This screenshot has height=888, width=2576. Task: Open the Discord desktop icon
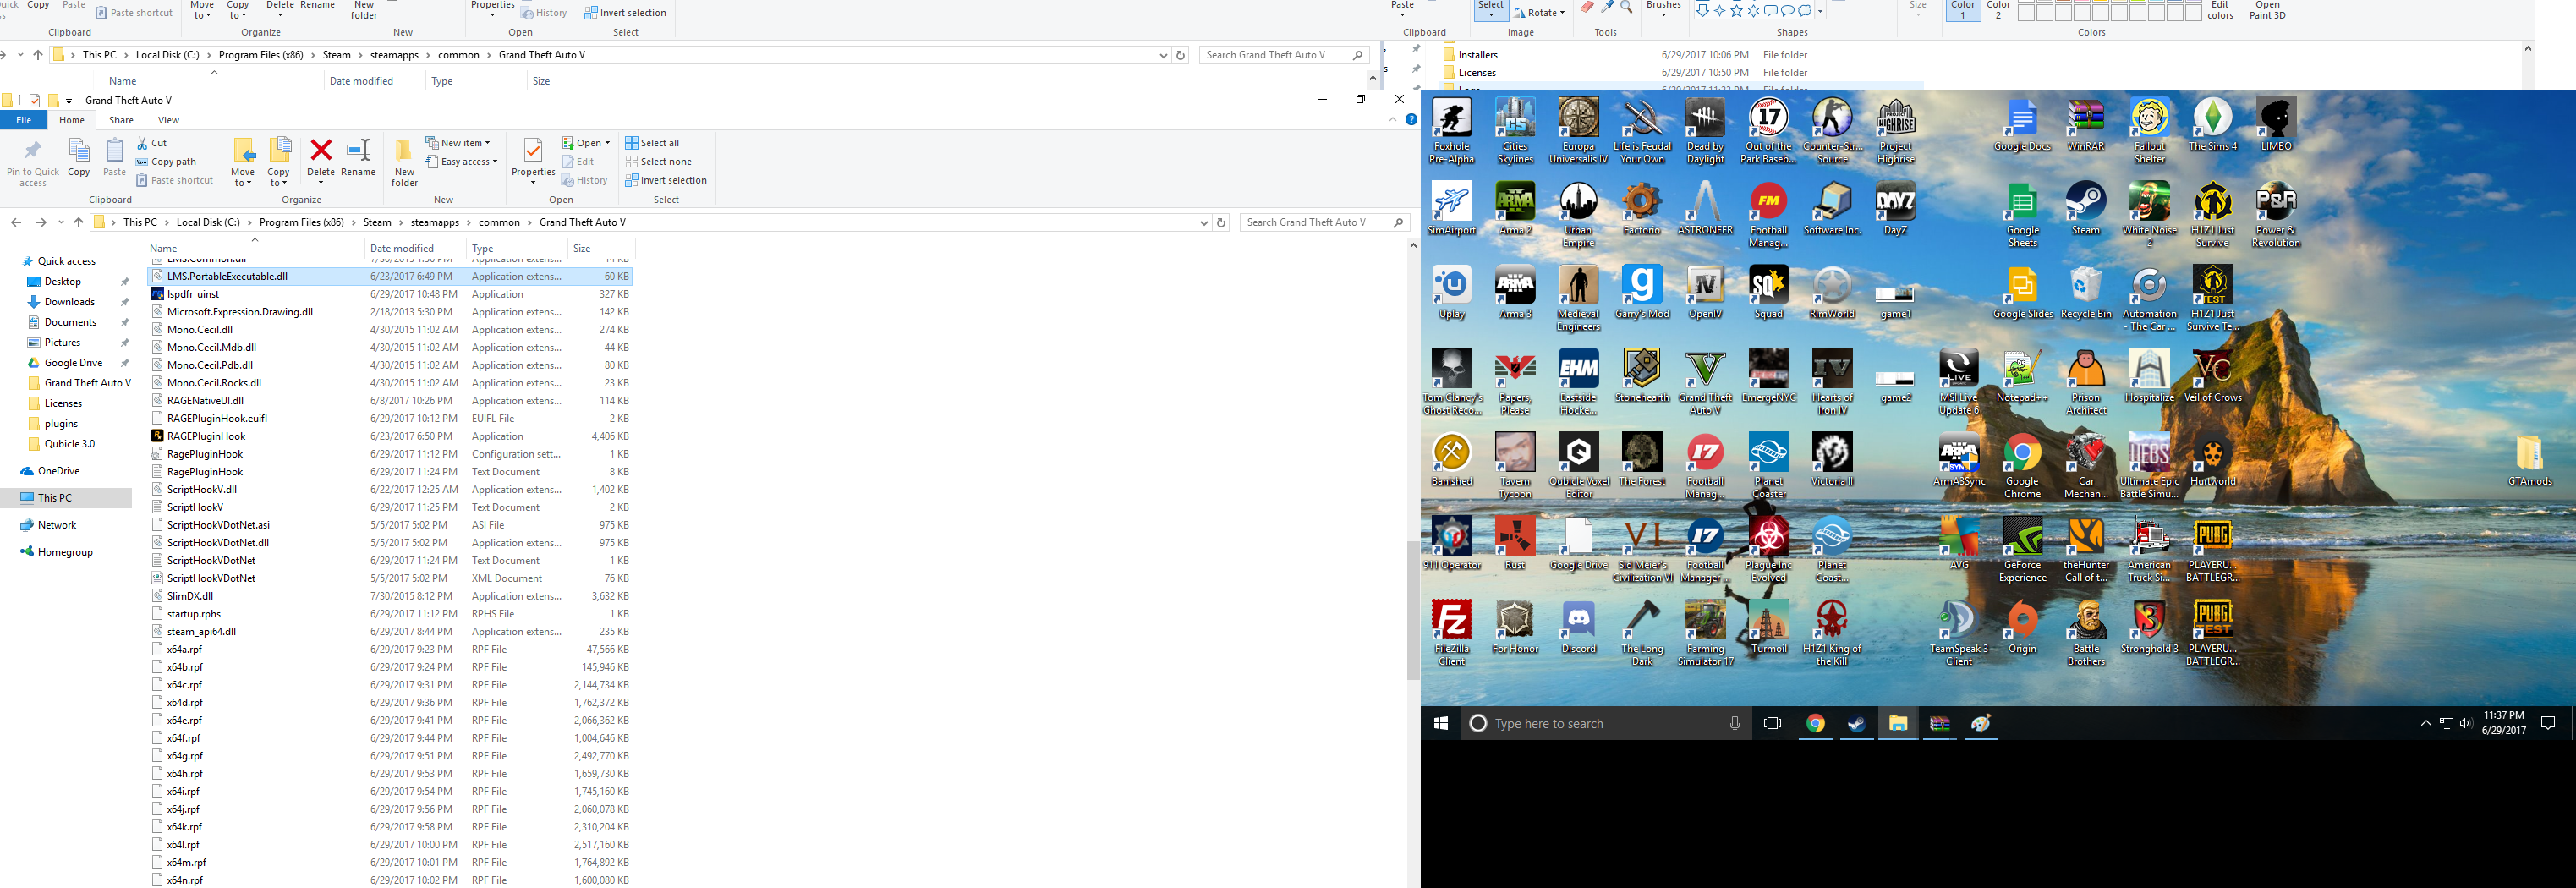coord(1579,627)
